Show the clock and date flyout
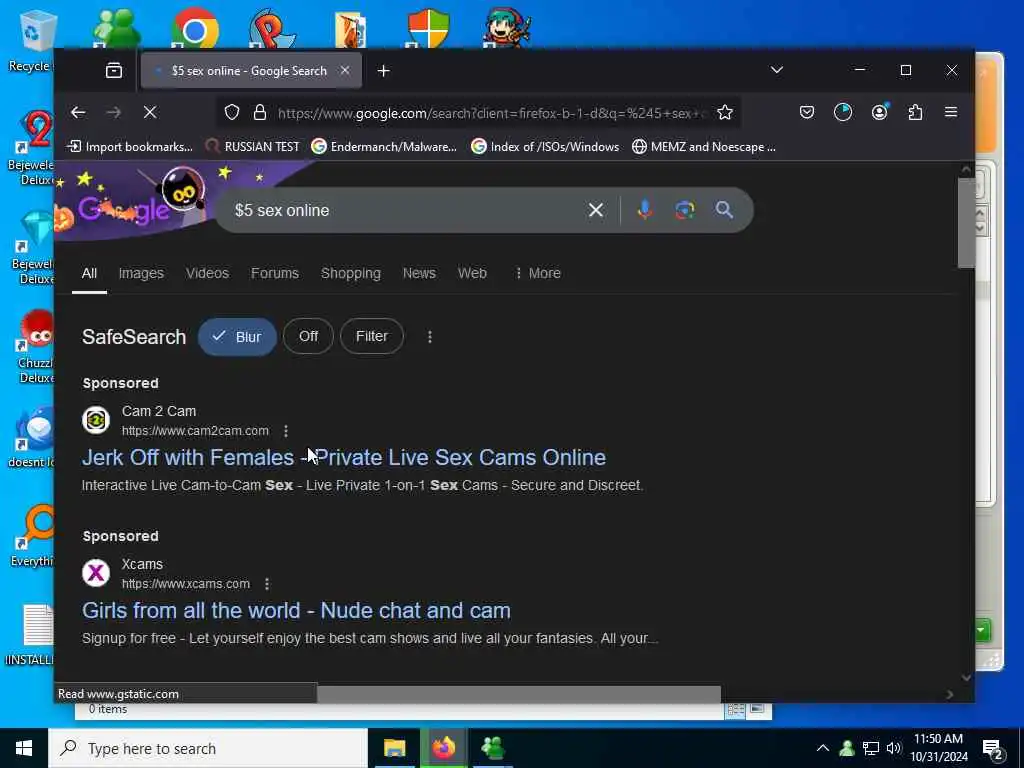Screen dimensions: 1024x768 pyautogui.click(x=939, y=748)
